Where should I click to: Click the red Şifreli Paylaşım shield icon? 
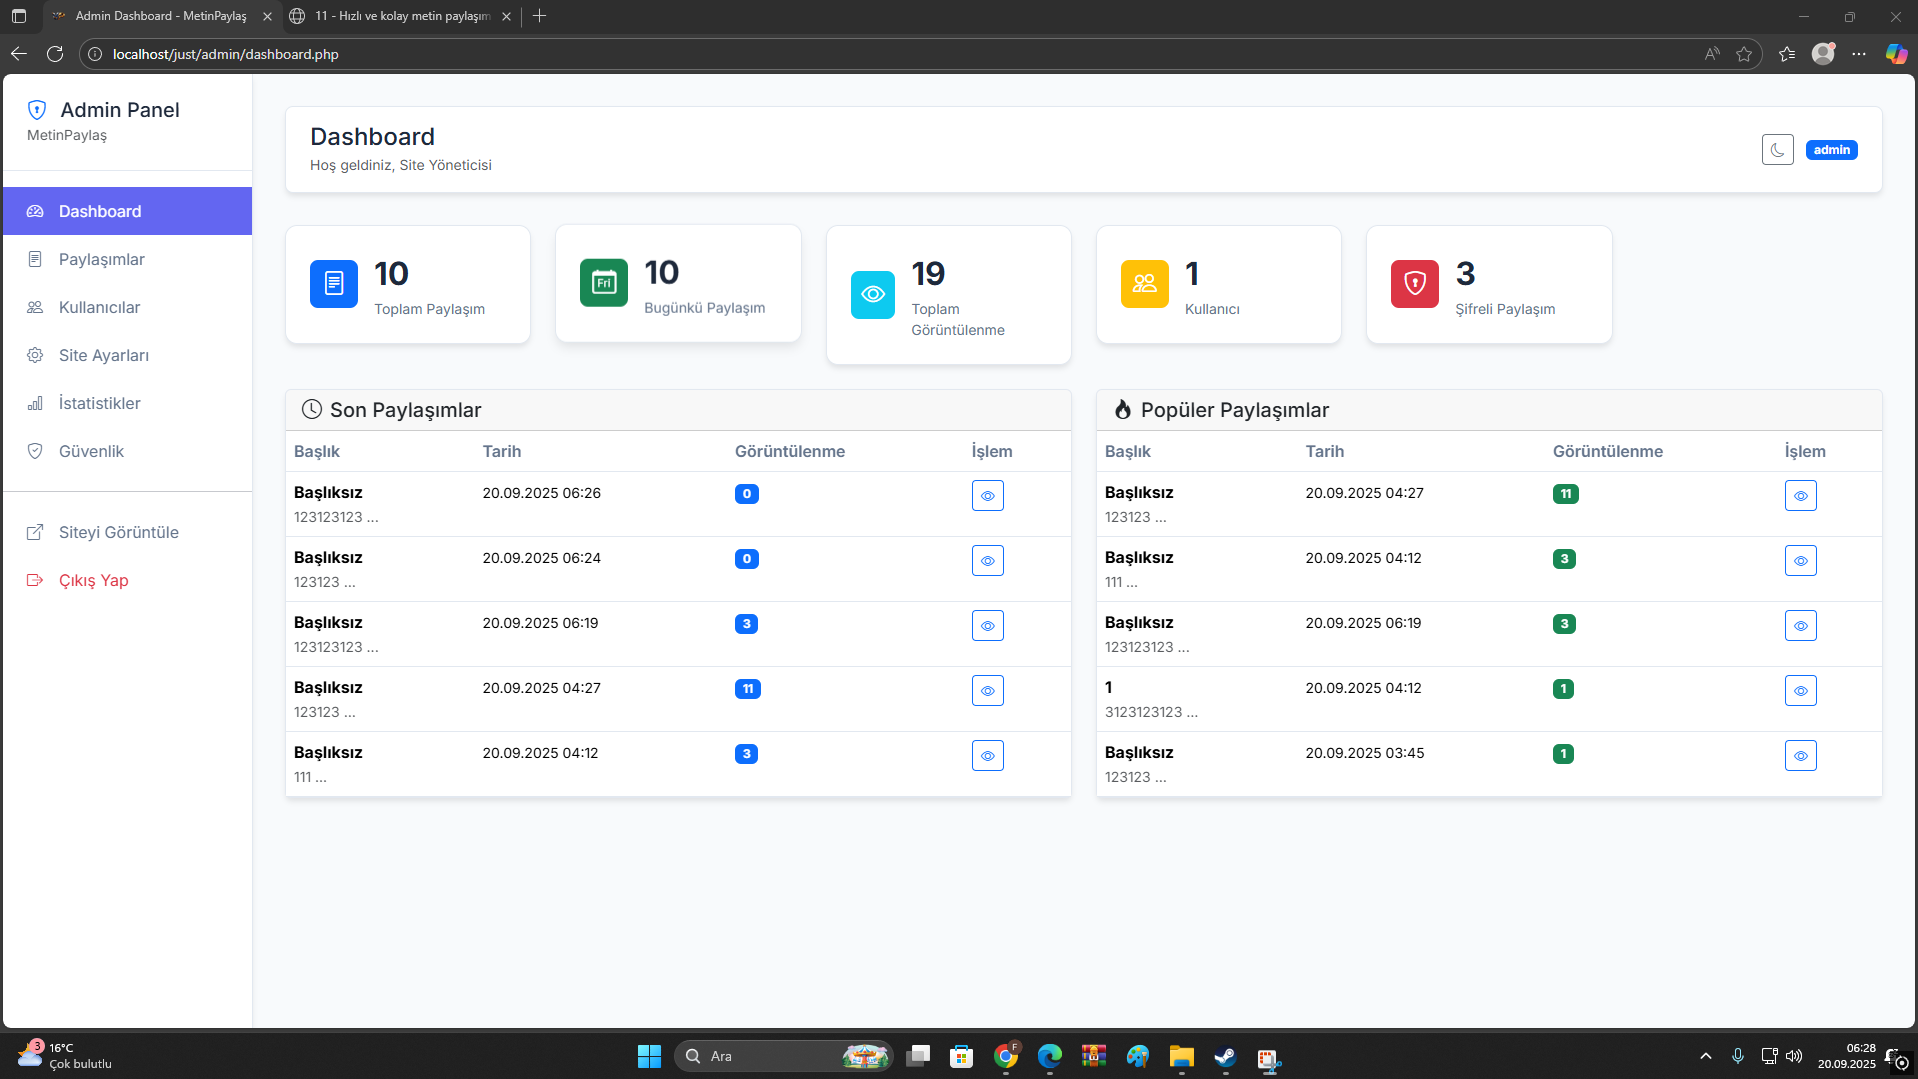coord(1414,284)
